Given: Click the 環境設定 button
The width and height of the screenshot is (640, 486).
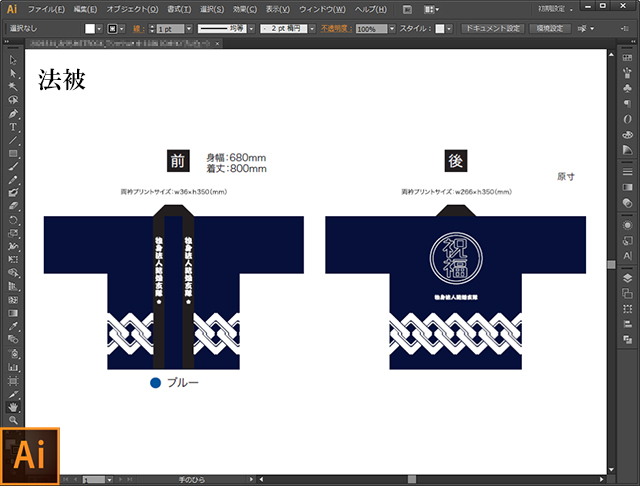Looking at the screenshot, I should 552,30.
